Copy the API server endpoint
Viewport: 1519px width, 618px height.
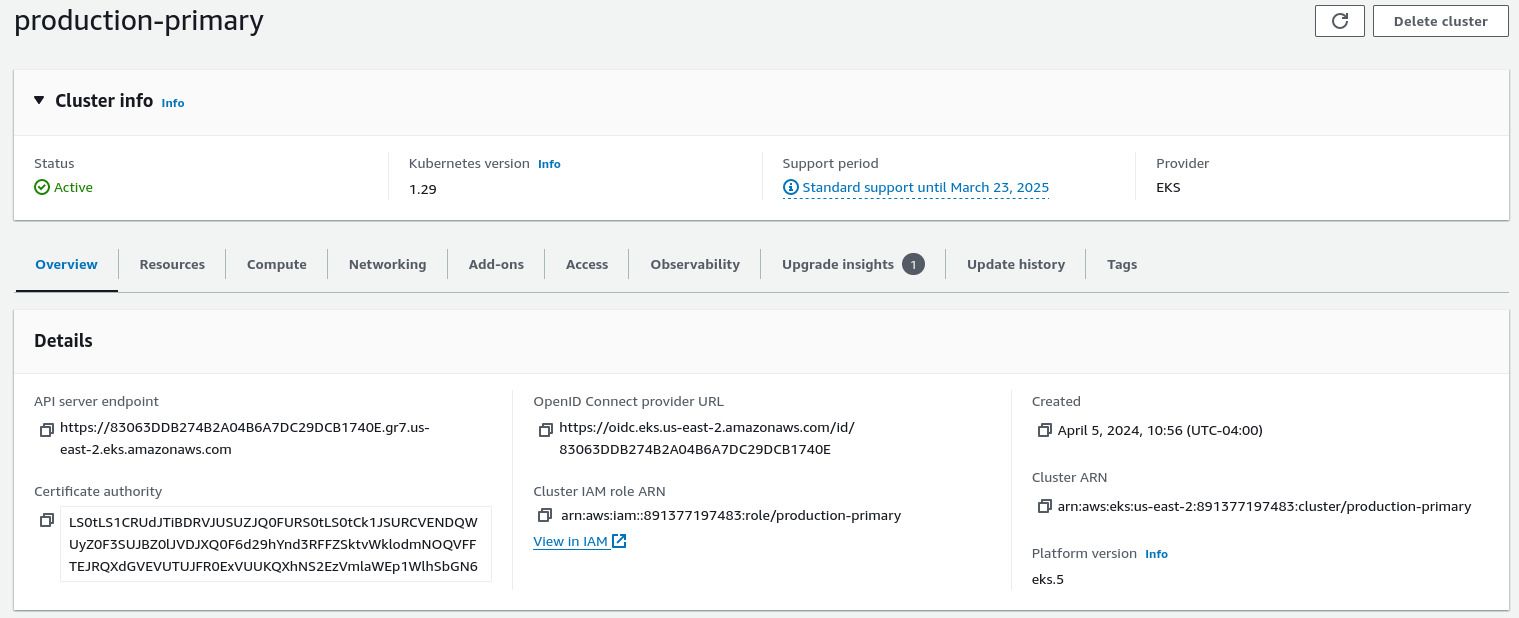point(46,430)
